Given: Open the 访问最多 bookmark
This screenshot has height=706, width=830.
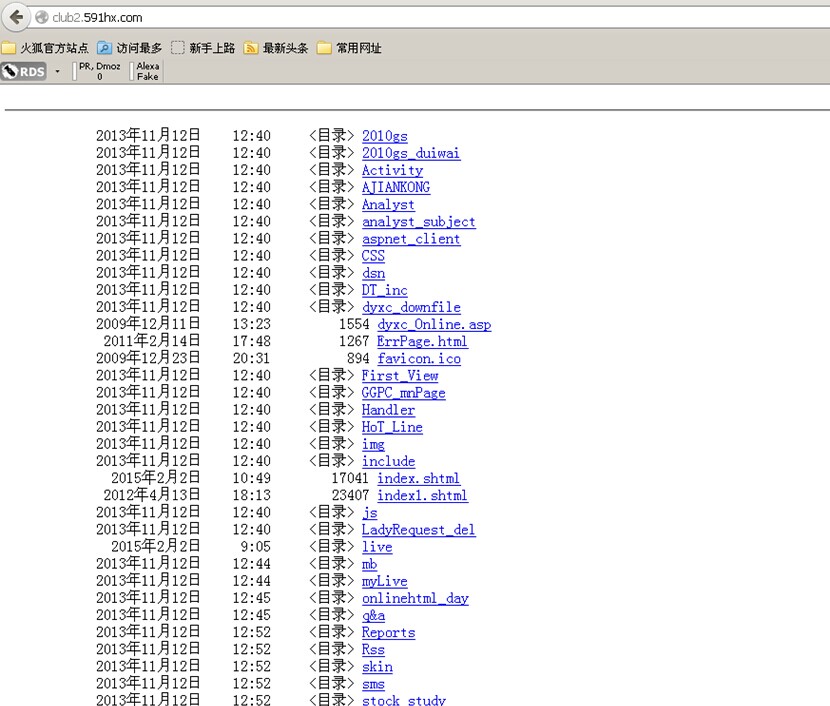Looking at the screenshot, I should coord(130,48).
